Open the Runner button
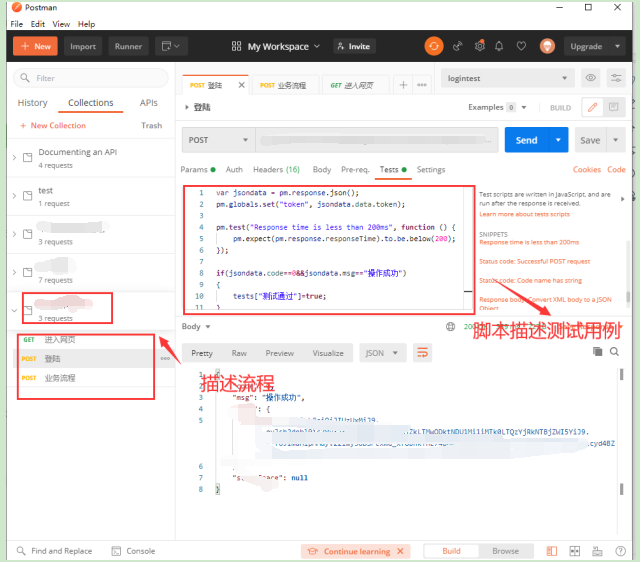The height and width of the screenshot is (562, 640). tap(128, 46)
